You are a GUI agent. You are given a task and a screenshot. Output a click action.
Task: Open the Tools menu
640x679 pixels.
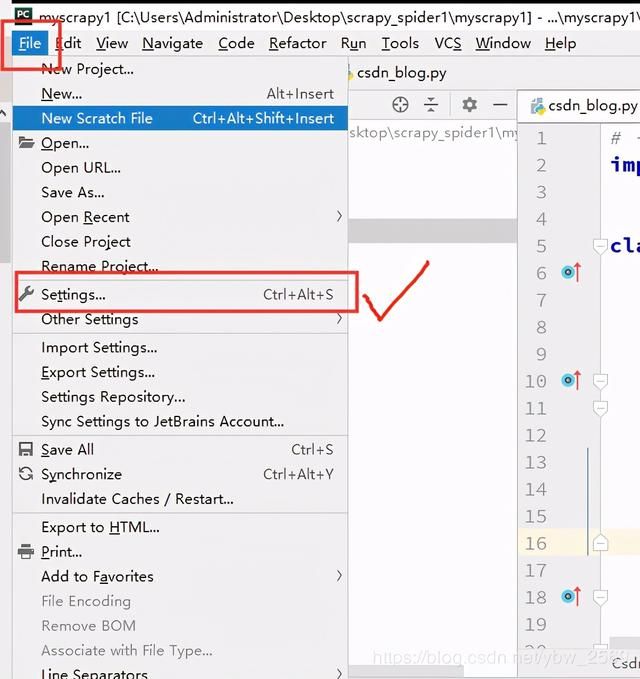(x=400, y=43)
